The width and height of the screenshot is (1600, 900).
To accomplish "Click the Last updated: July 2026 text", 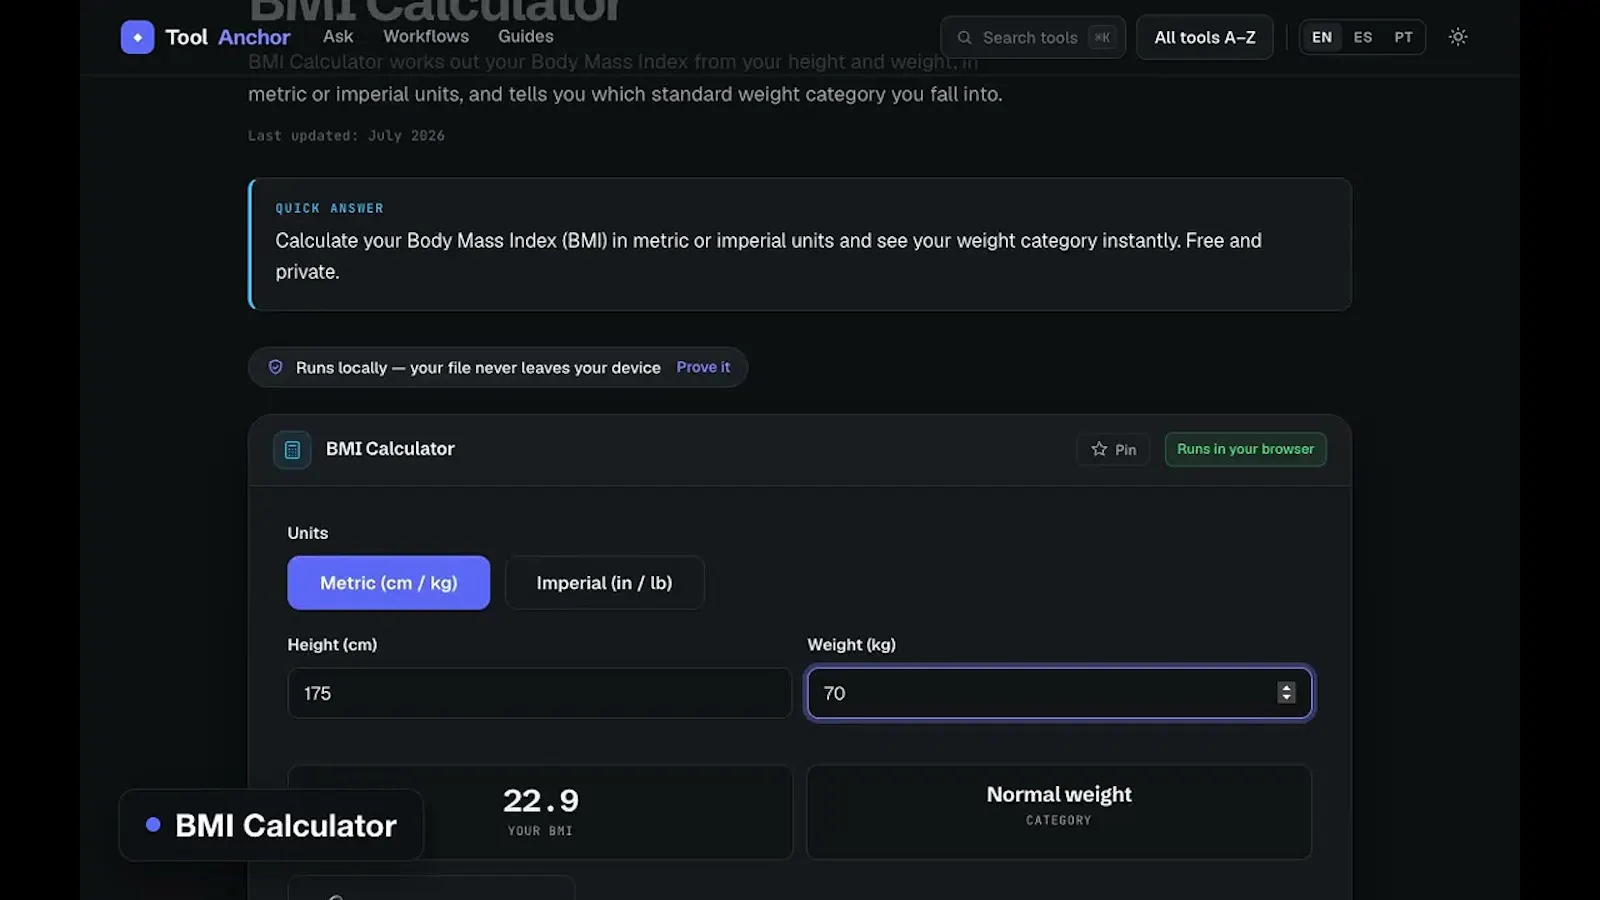I will 346,135.
